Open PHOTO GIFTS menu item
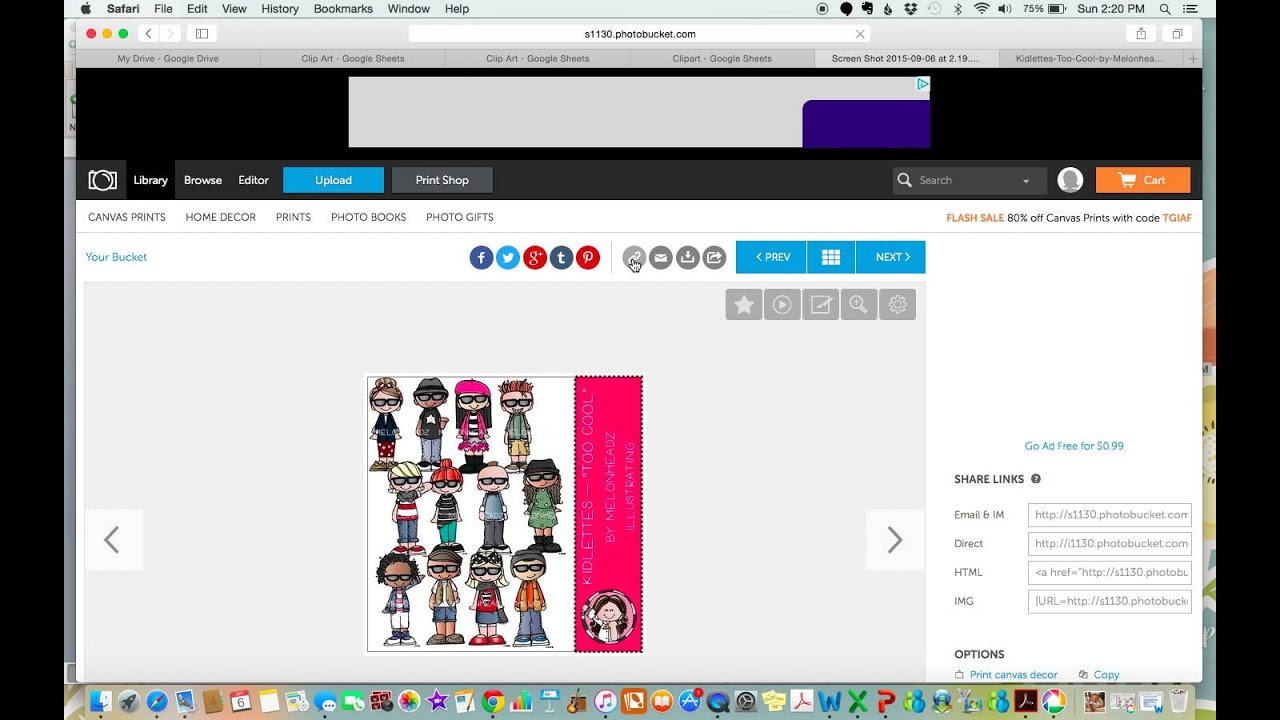The image size is (1280, 720). click(460, 217)
